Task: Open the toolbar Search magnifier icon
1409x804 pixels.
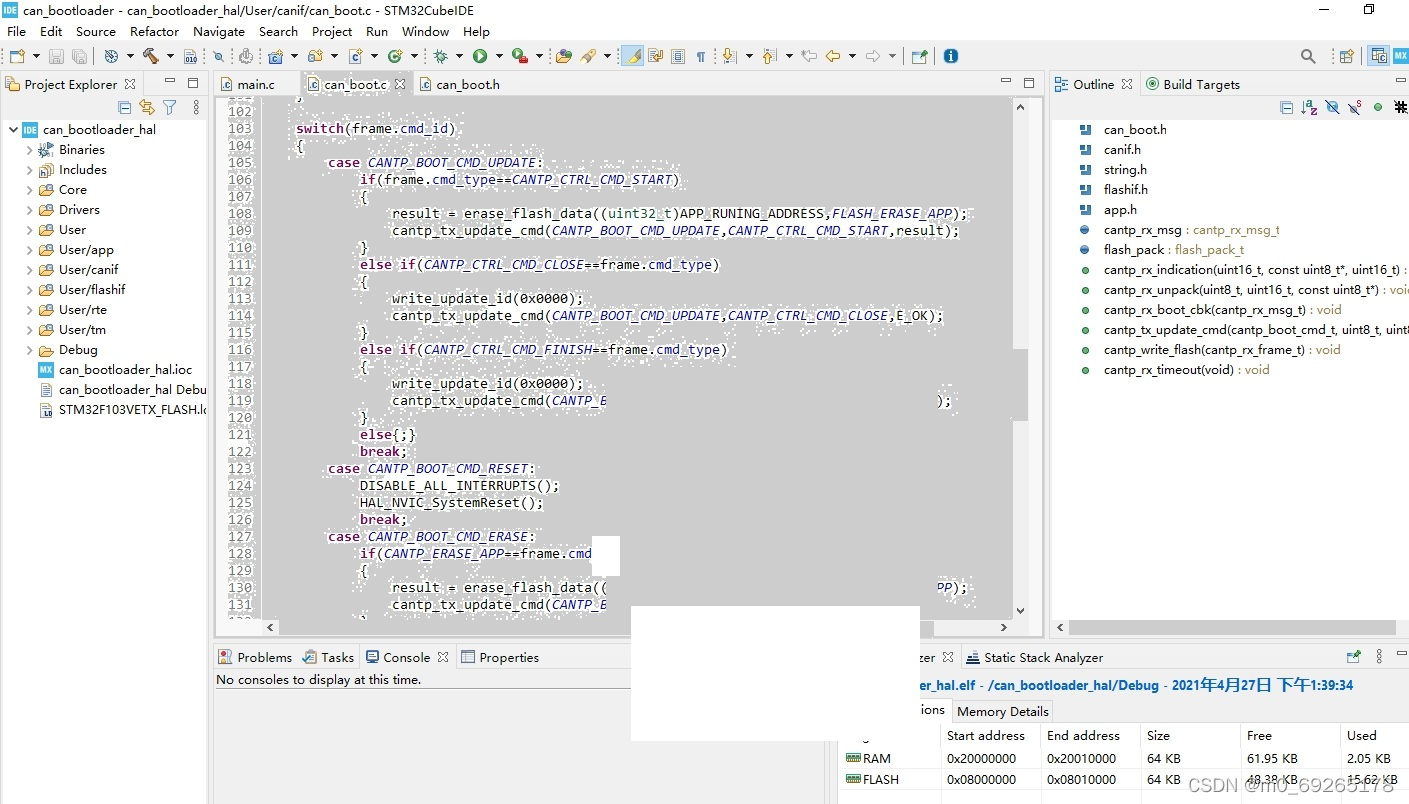Action: pyautogui.click(x=1308, y=56)
